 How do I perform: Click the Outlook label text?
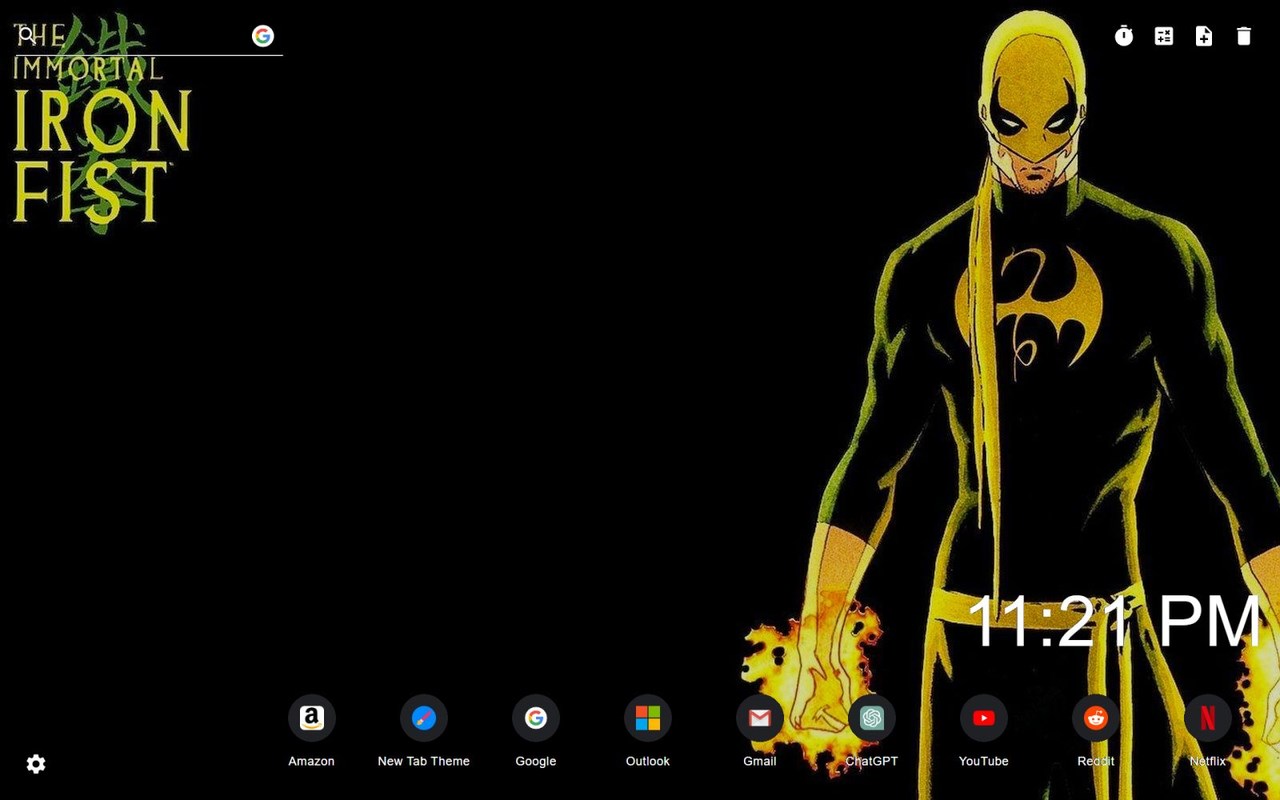pos(648,761)
